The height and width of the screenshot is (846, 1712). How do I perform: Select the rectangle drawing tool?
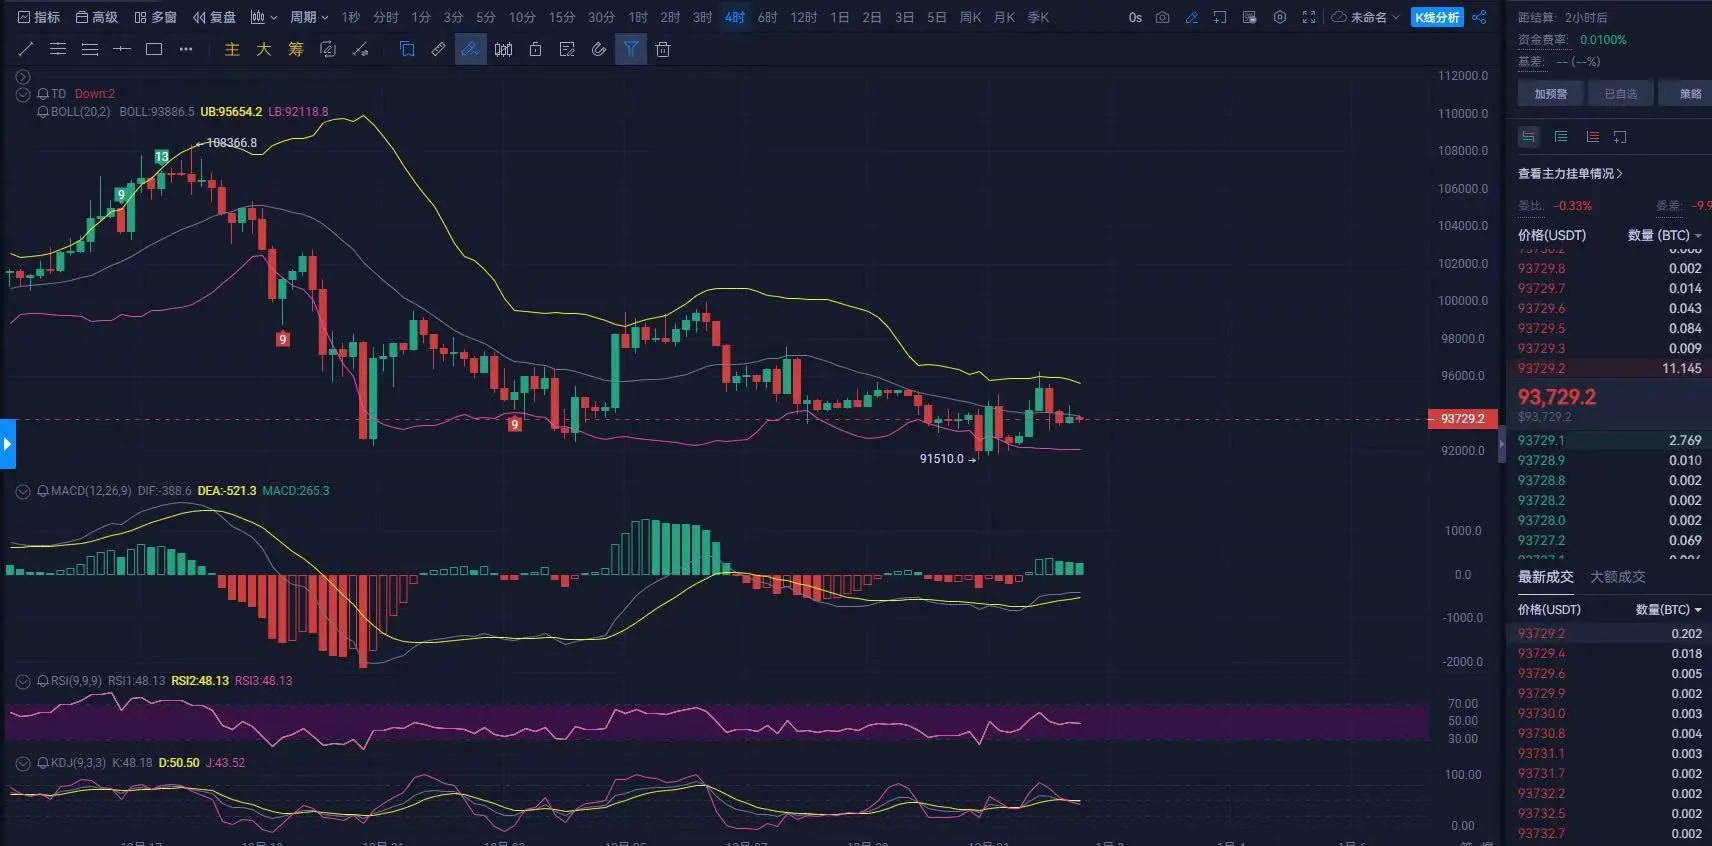[154, 49]
